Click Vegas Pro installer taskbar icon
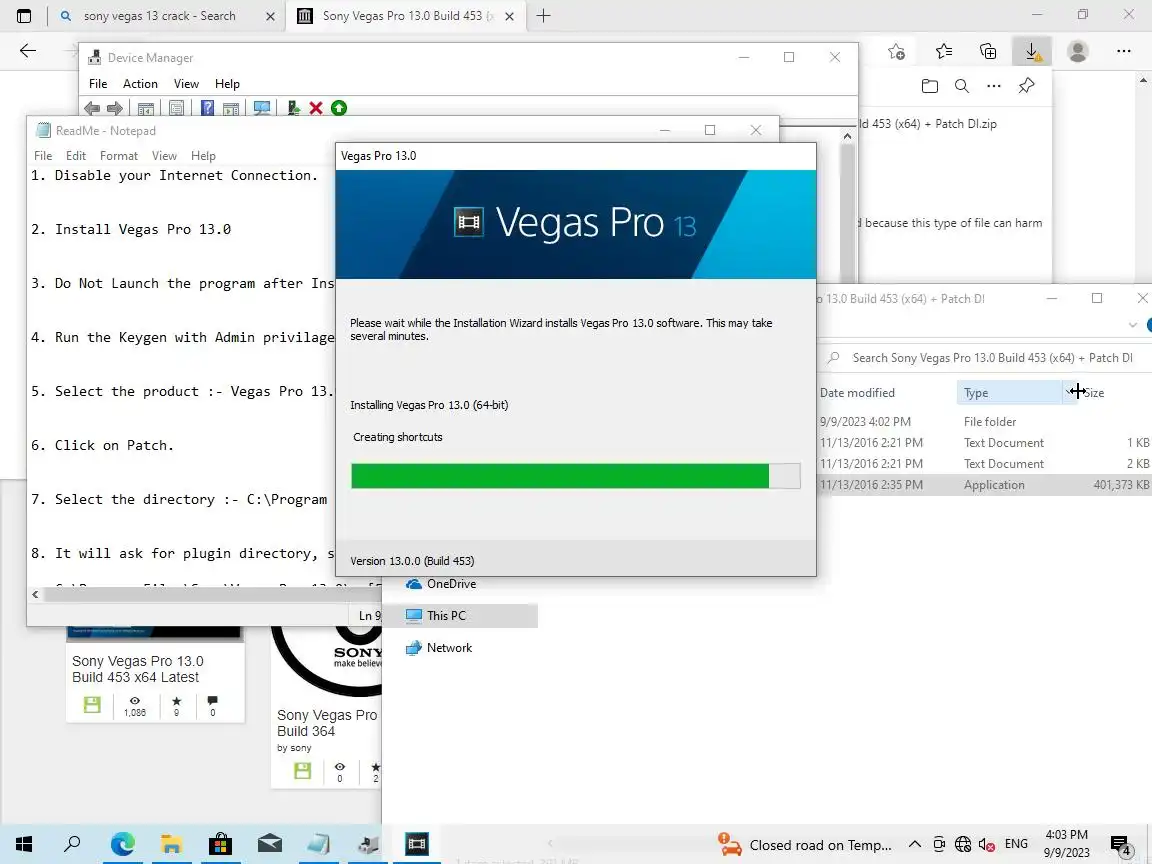1152x864 pixels. click(417, 844)
